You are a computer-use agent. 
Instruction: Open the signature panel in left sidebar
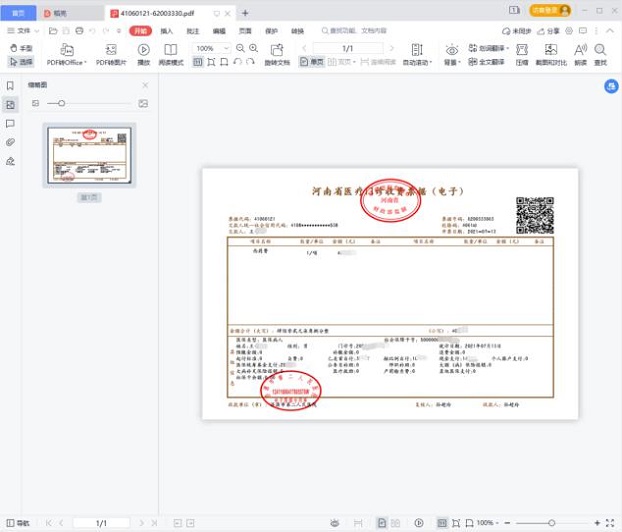(10, 161)
